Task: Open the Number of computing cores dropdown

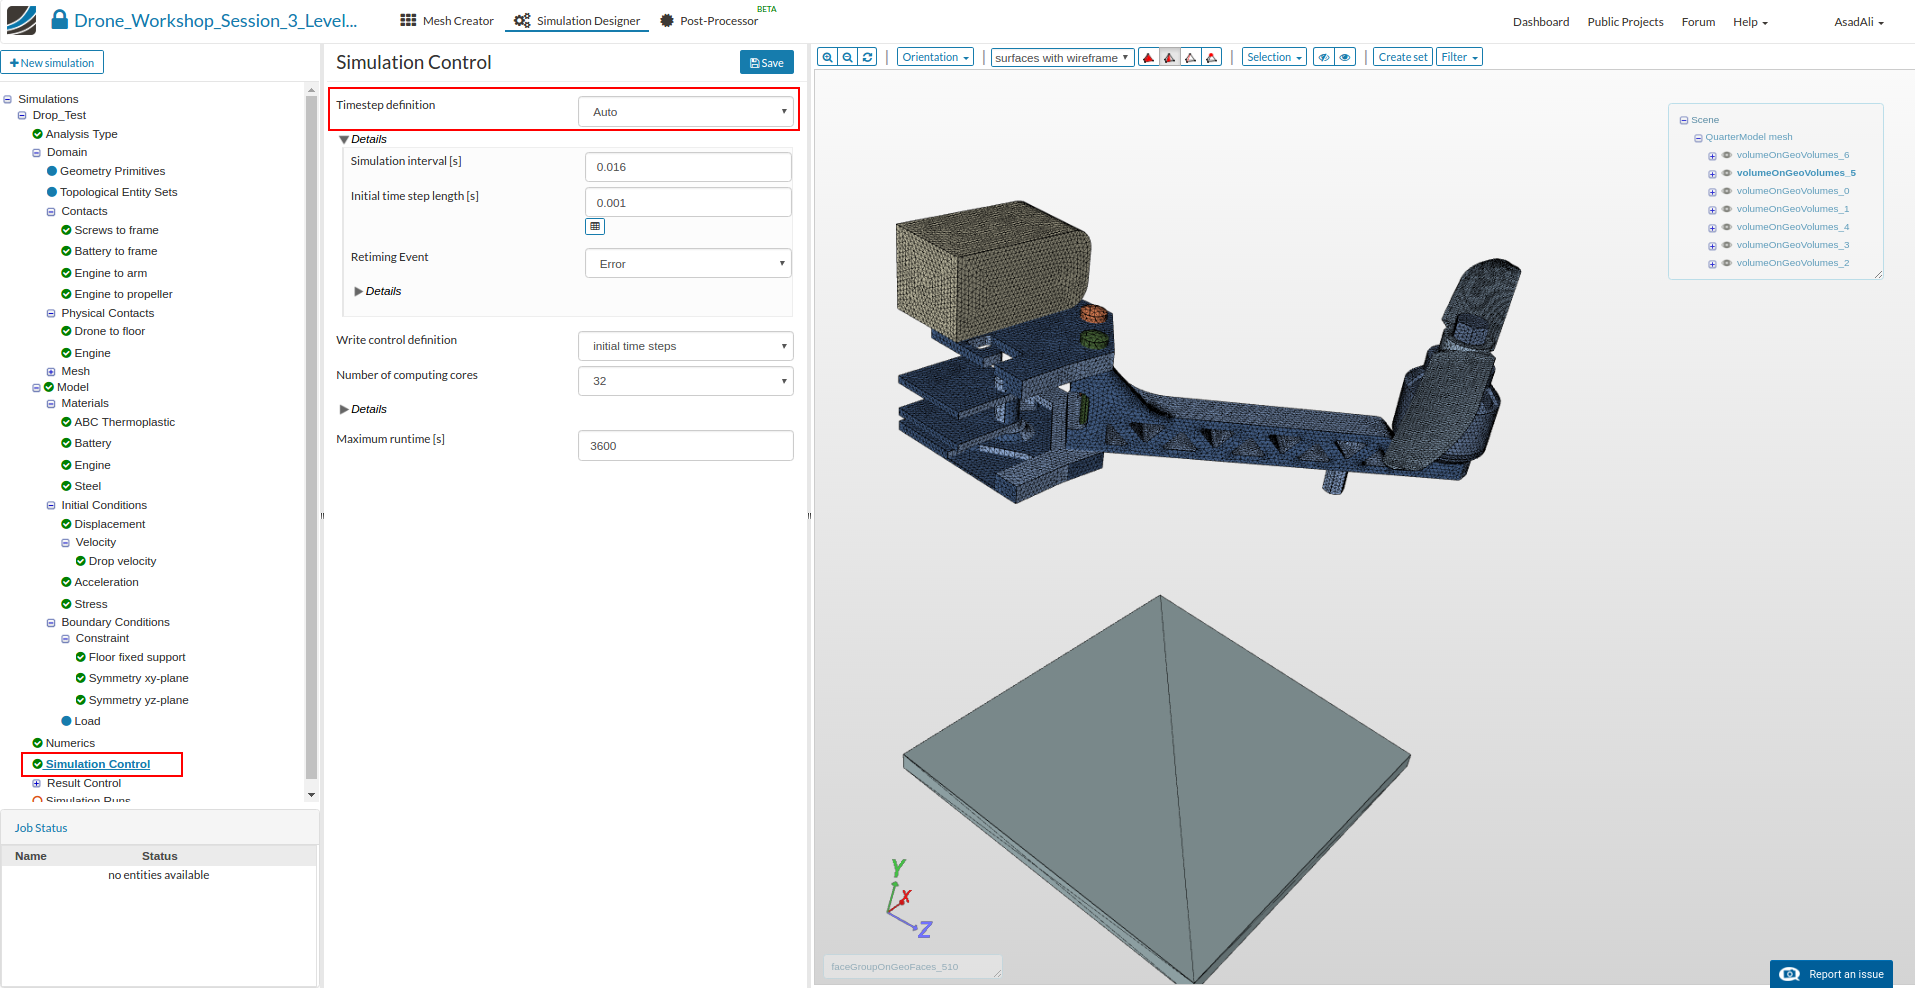Action: pos(686,381)
